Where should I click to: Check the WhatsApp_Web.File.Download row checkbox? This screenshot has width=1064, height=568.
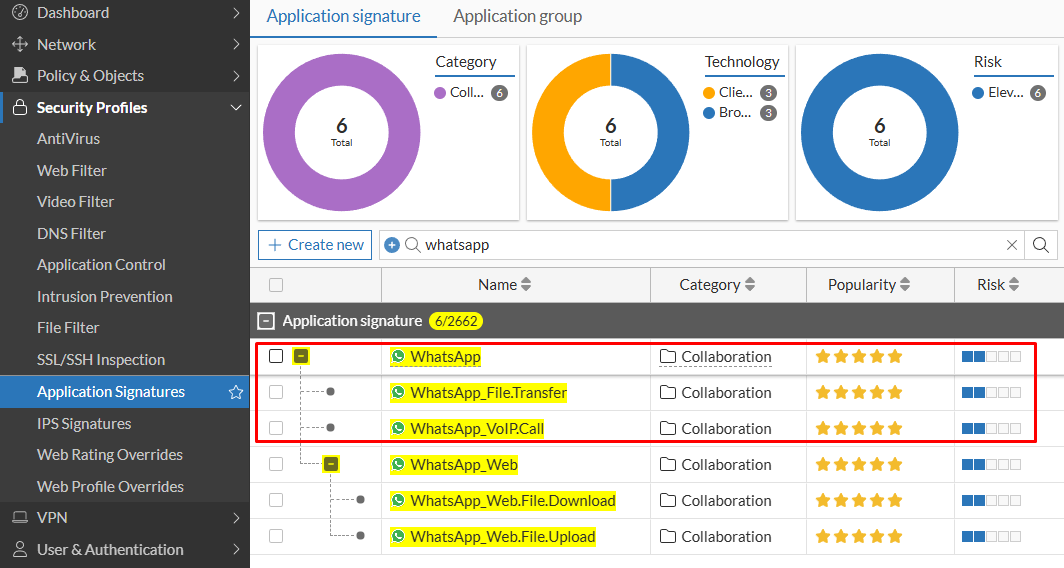[x=276, y=499]
